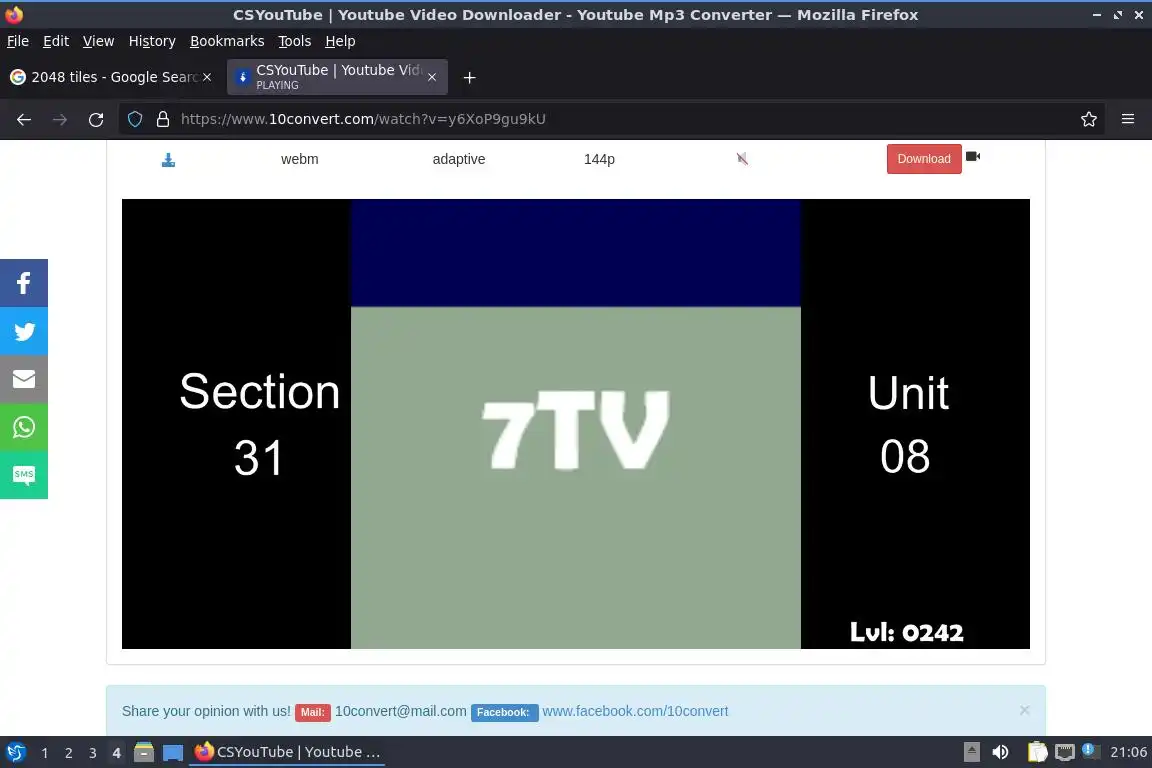Click blue download arrow icon in webm row
The image size is (1152, 768).
[x=168, y=159]
